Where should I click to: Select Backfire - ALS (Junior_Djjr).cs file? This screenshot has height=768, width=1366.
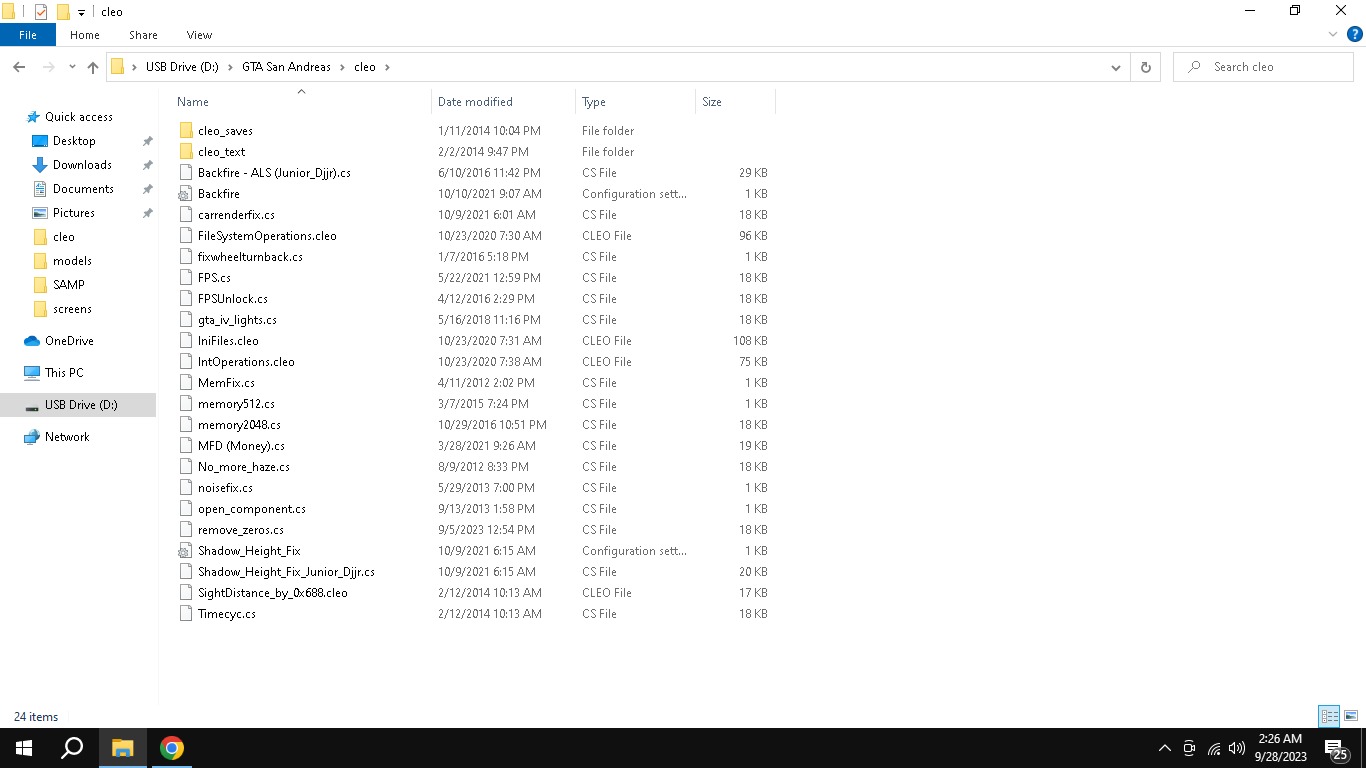click(x=274, y=173)
